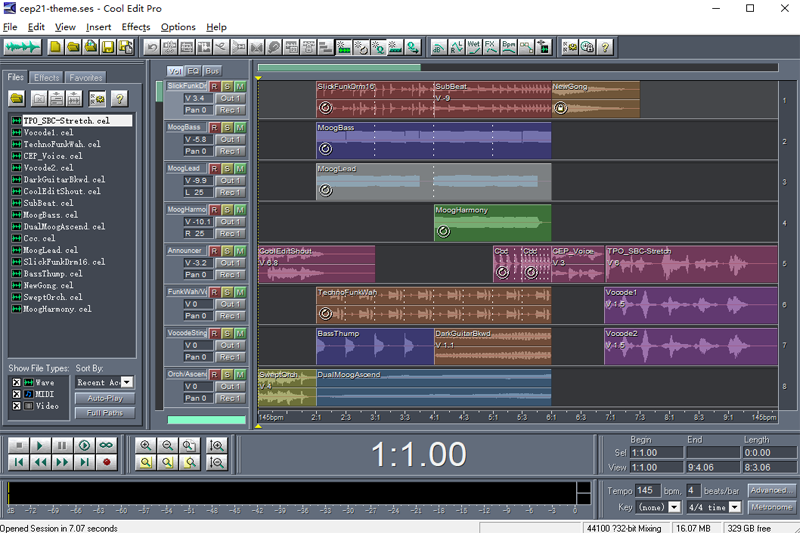Open the Key dropdown
Screen dimensions: 800x533
pos(674,507)
